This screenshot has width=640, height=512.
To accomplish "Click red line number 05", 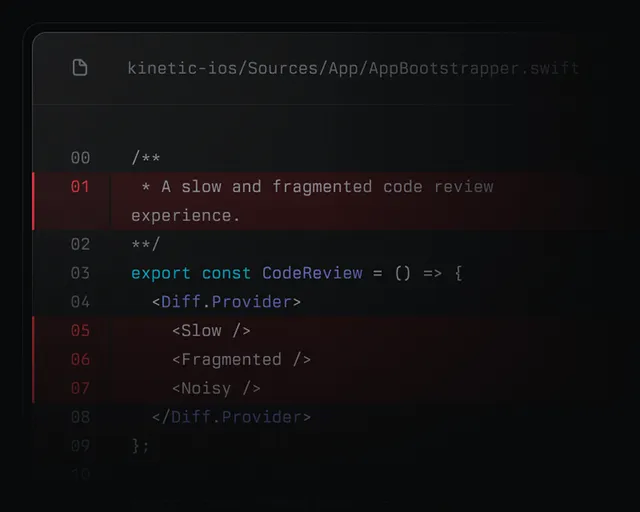I will tap(80, 330).
